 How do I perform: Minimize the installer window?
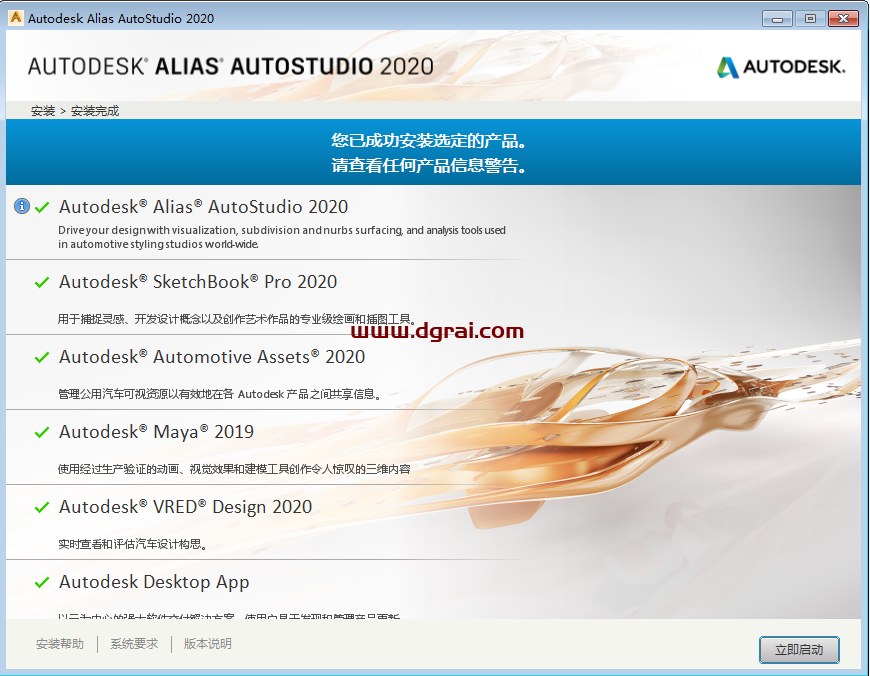coord(777,18)
